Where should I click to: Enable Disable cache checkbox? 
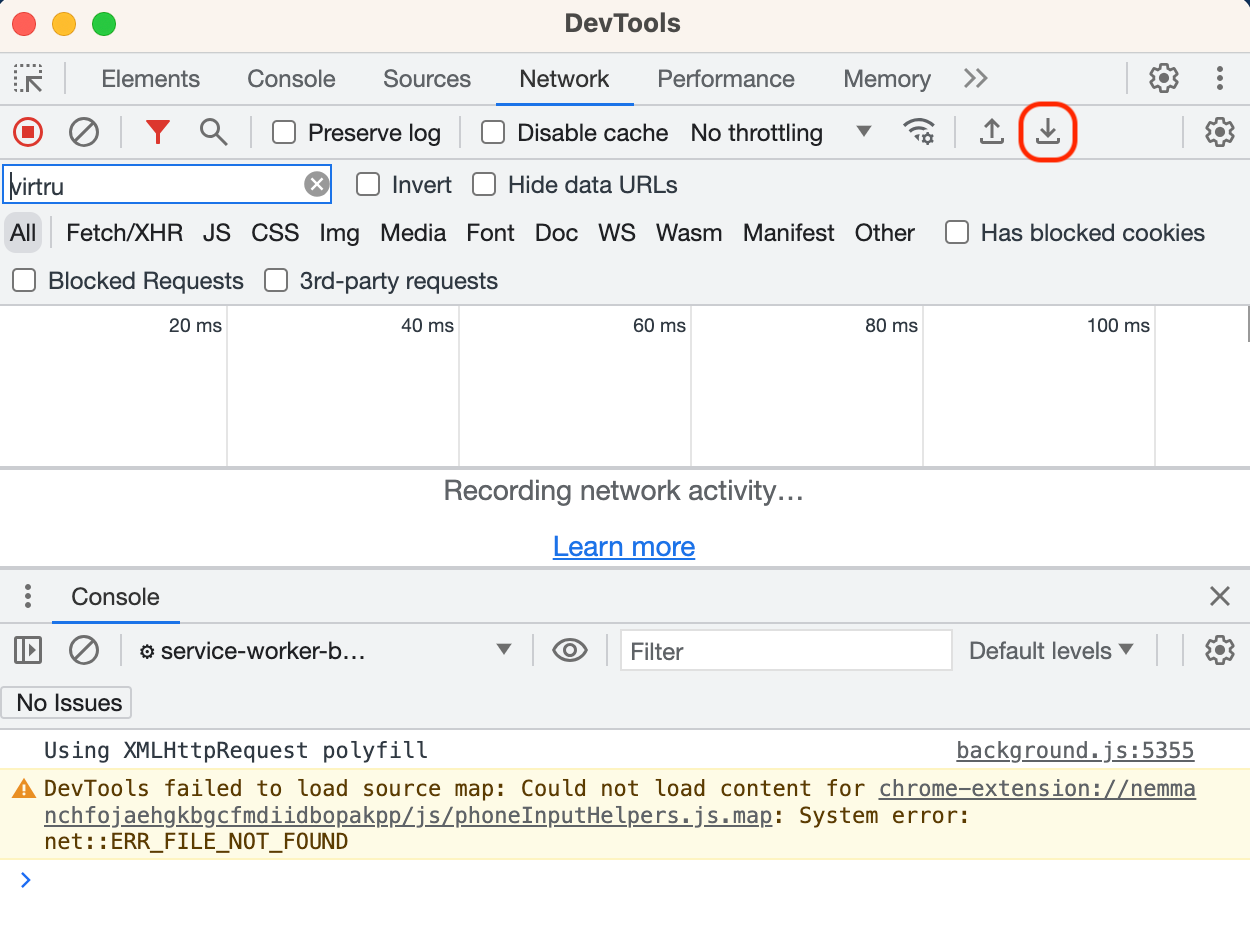point(493,132)
